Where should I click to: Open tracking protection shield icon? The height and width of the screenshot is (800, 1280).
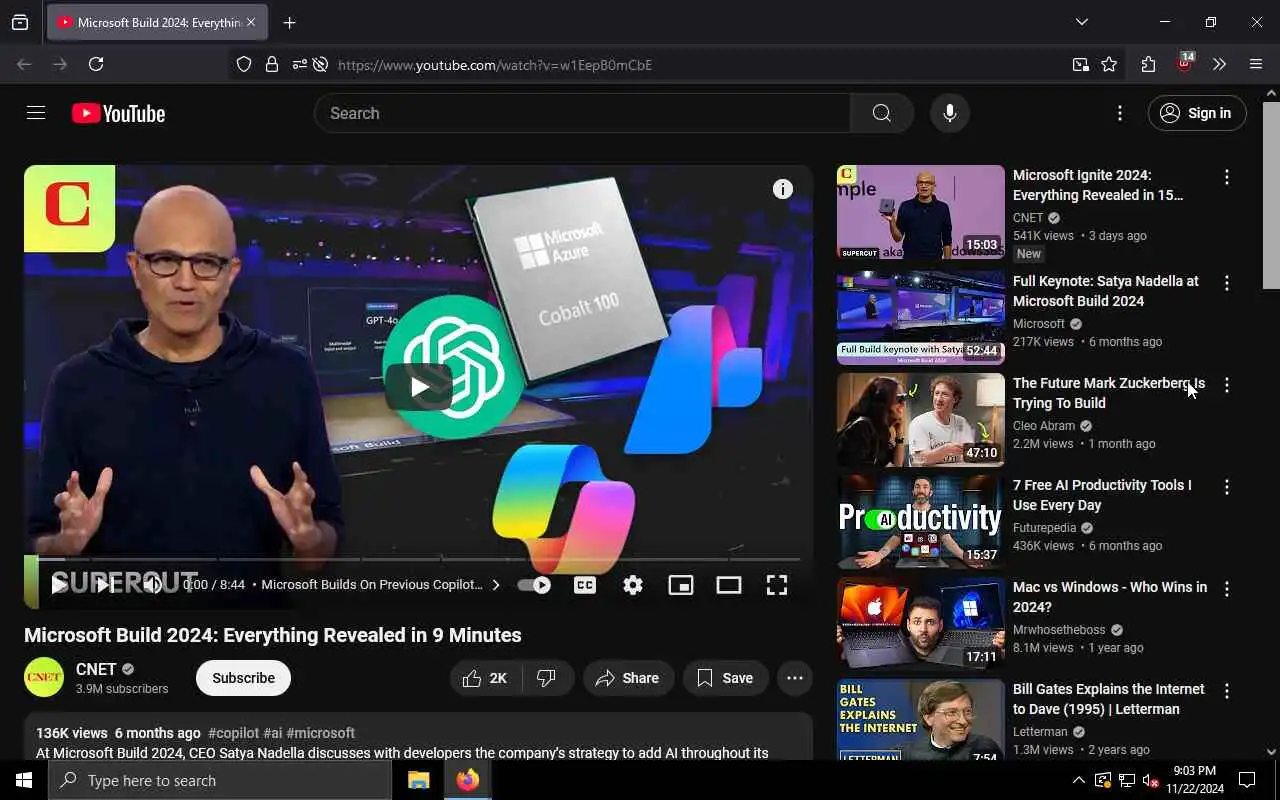[x=244, y=64]
